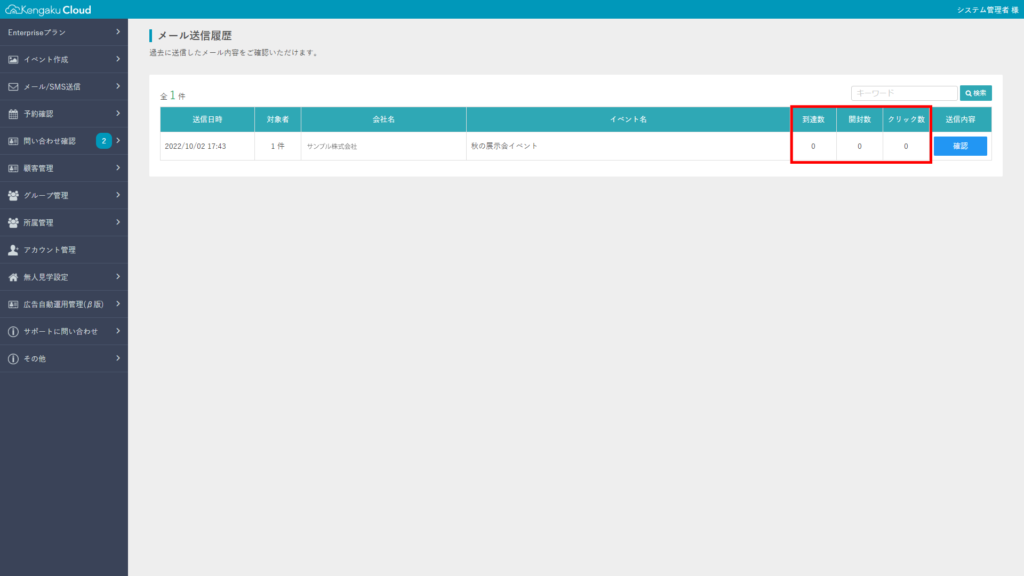Viewport: 1024px width, 576px height.
Task: Click the 送信日時 column header
Action: coord(207,120)
